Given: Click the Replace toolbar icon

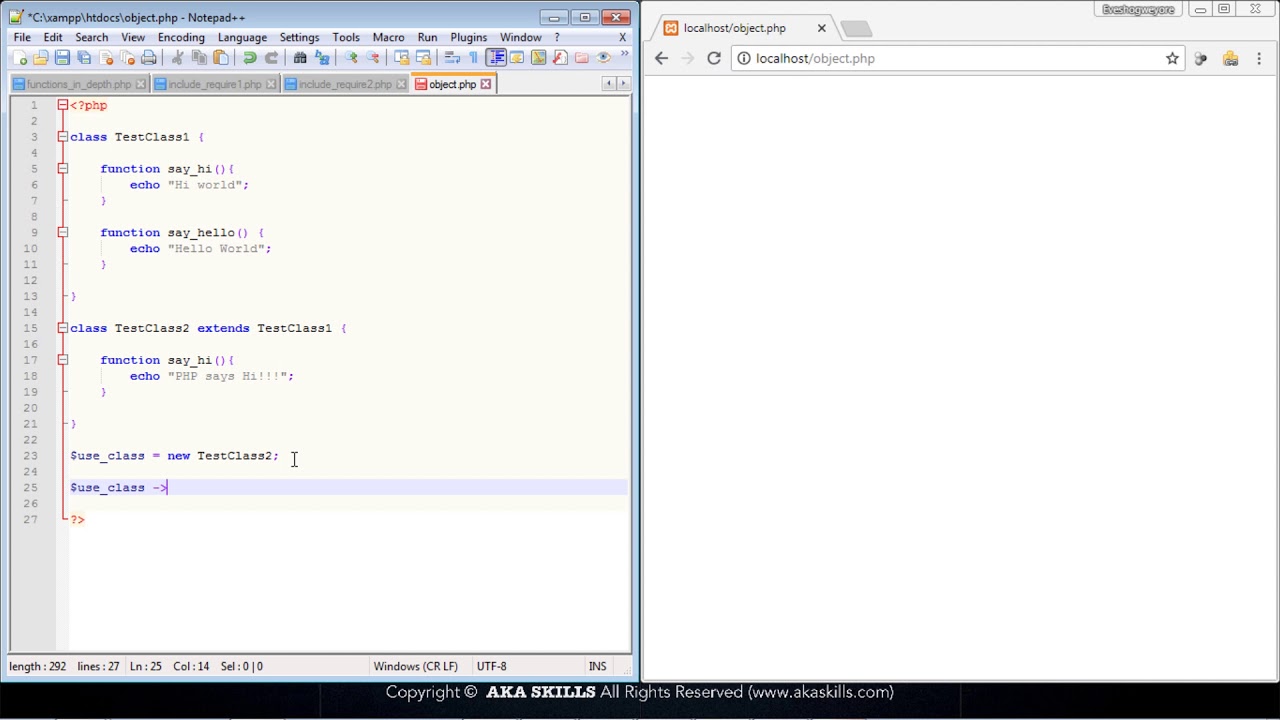Looking at the screenshot, I should pyautogui.click(x=322, y=58).
